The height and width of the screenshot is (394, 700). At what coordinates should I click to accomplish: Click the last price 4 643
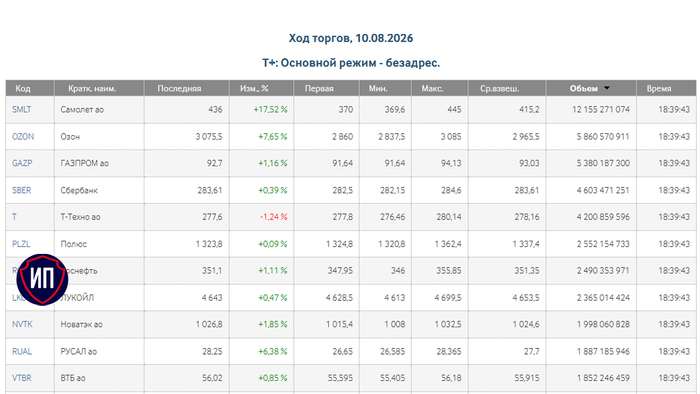[x=211, y=298]
